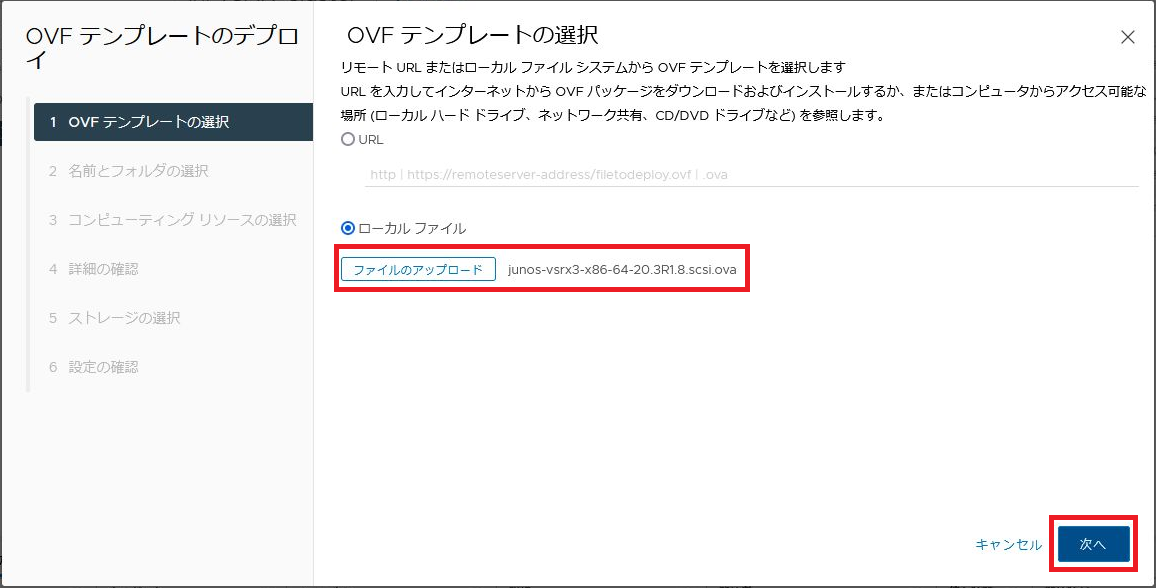Click the ローカル ファイル label text

click(412, 228)
